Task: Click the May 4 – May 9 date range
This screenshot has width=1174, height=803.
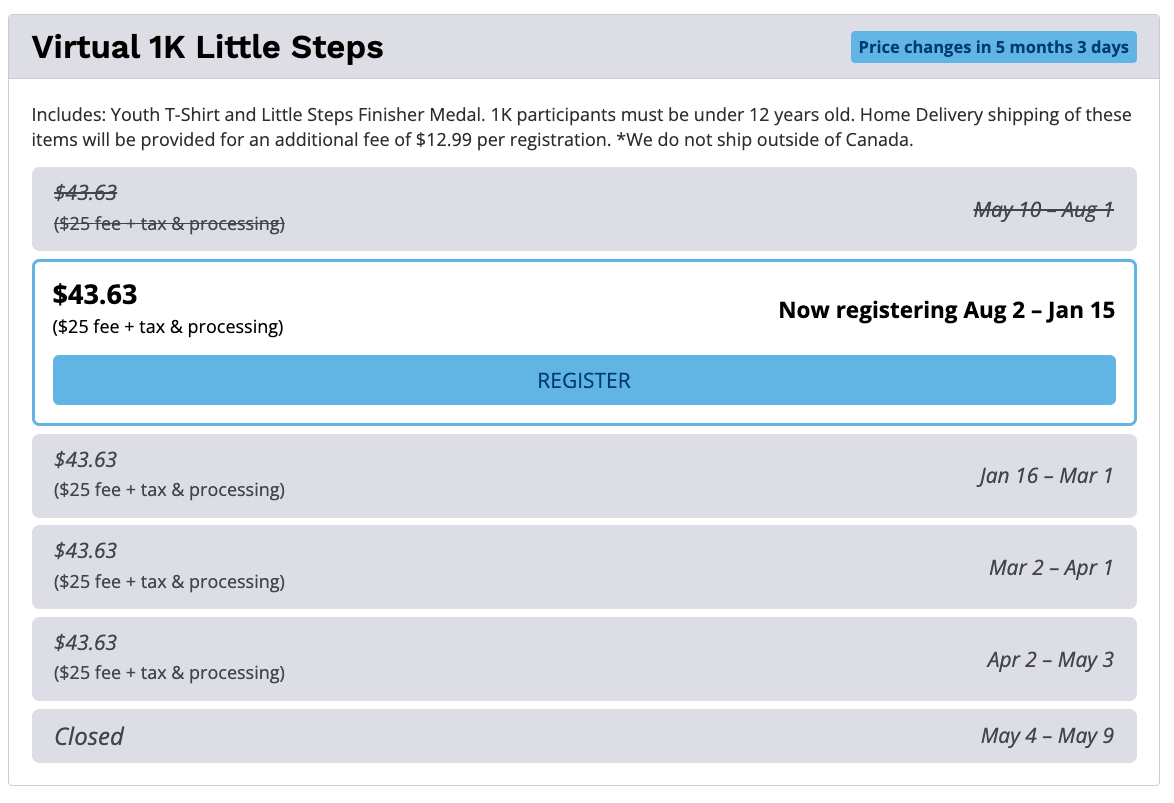Action: click(1046, 736)
